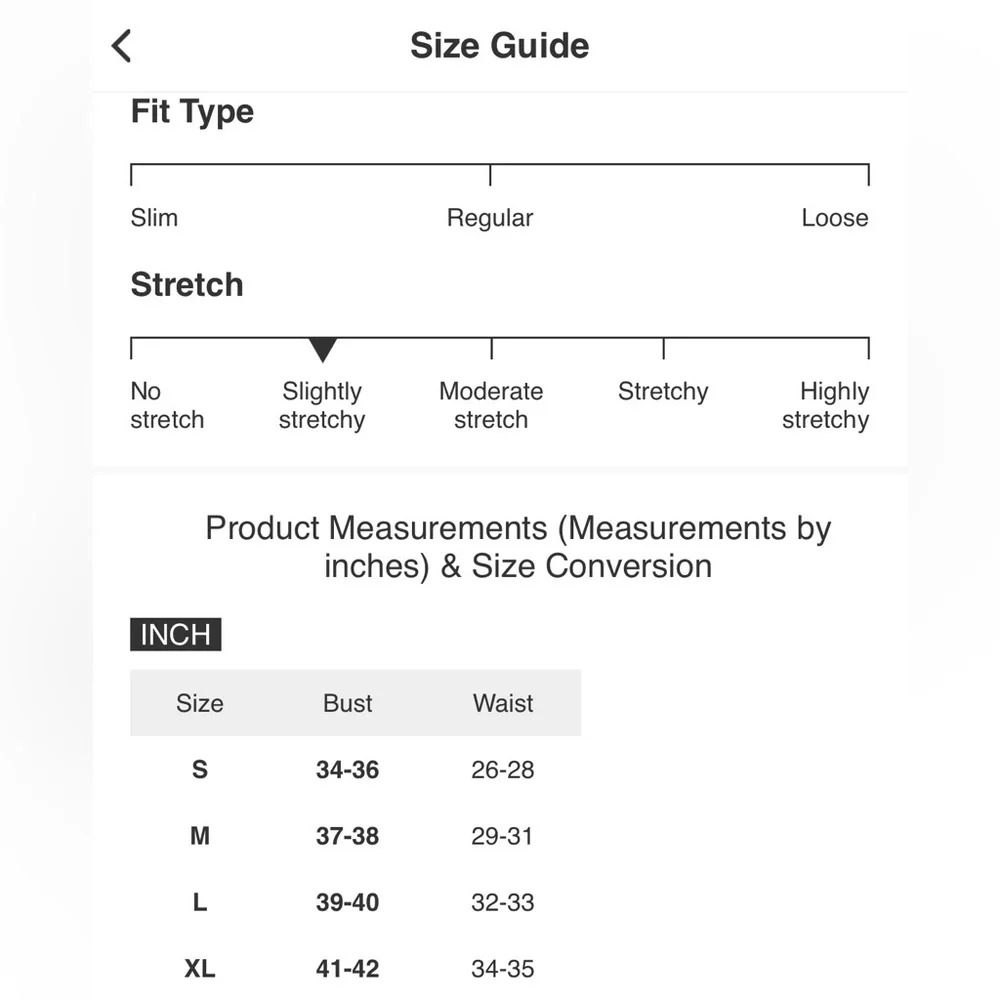1000x1000 pixels.
Task: Go back using the arrow icon
Action: coord(122,46)
